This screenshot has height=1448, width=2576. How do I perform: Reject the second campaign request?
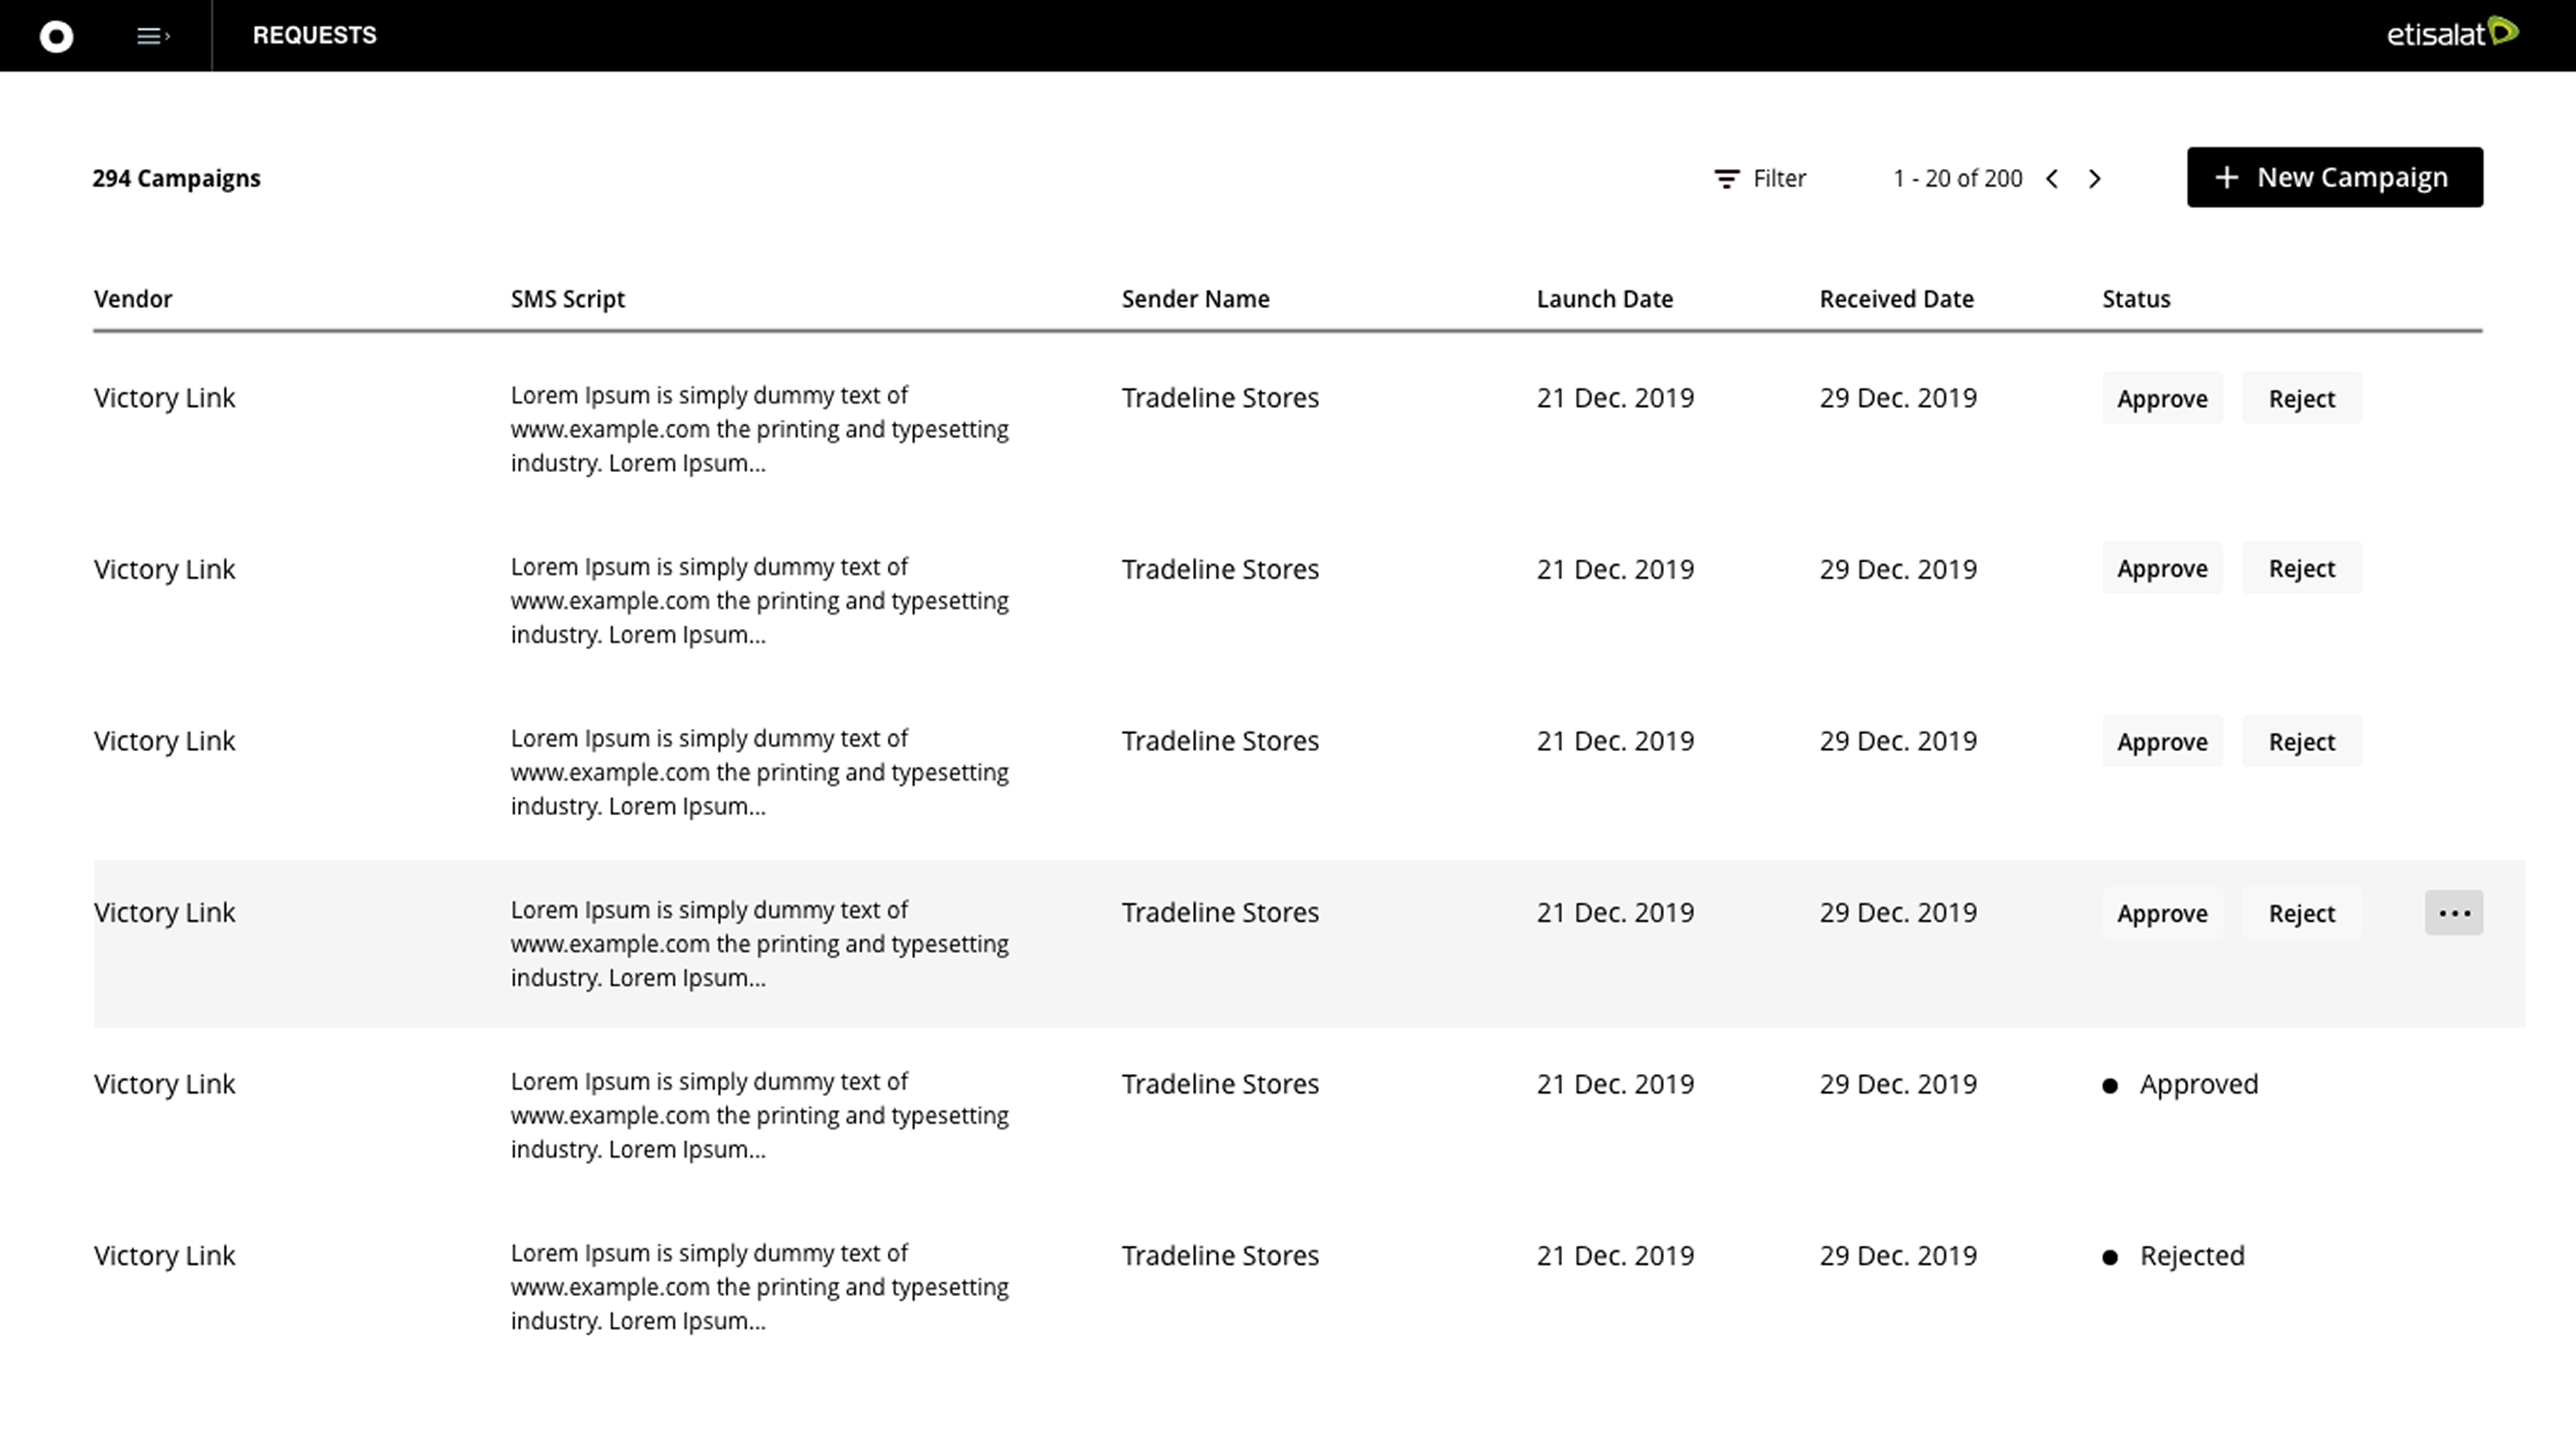2301,568
